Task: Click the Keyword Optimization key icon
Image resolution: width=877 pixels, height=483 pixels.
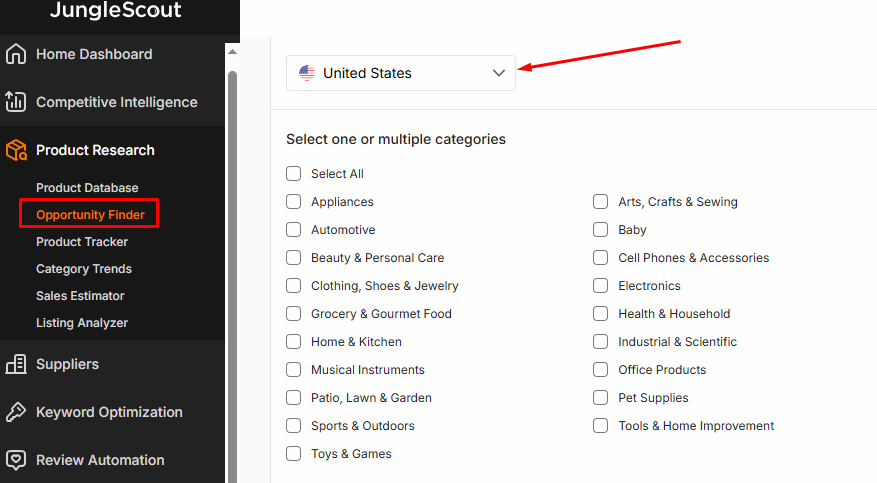Action: click(16, 412)
